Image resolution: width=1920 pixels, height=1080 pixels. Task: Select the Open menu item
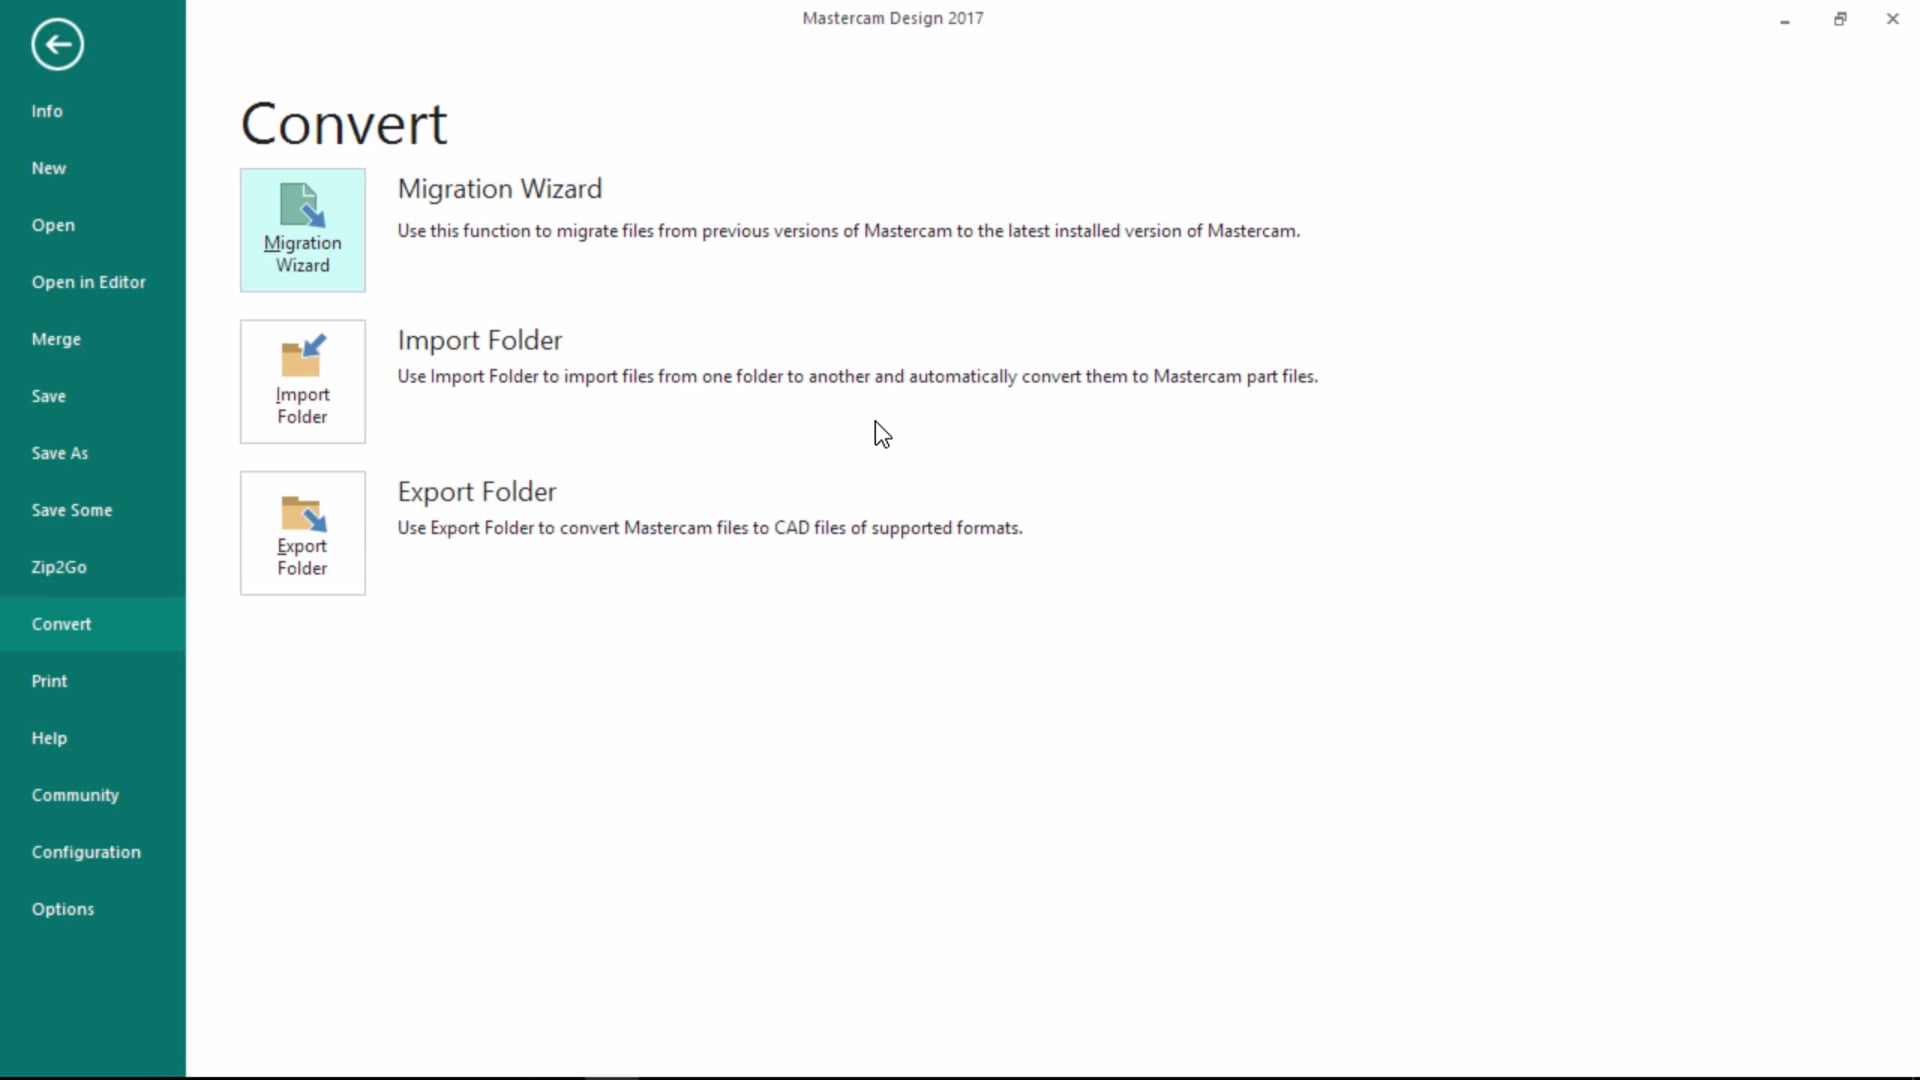click(53, 224)
